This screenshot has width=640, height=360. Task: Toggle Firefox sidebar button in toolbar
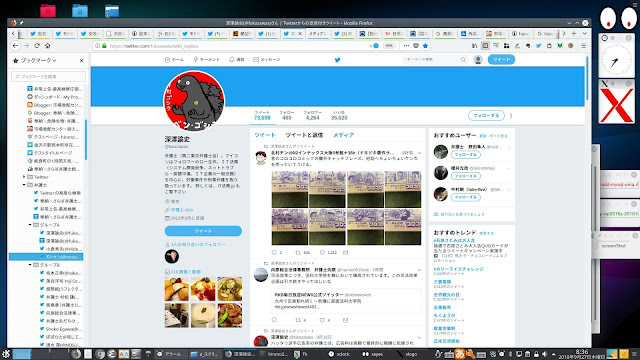point(485,46)
